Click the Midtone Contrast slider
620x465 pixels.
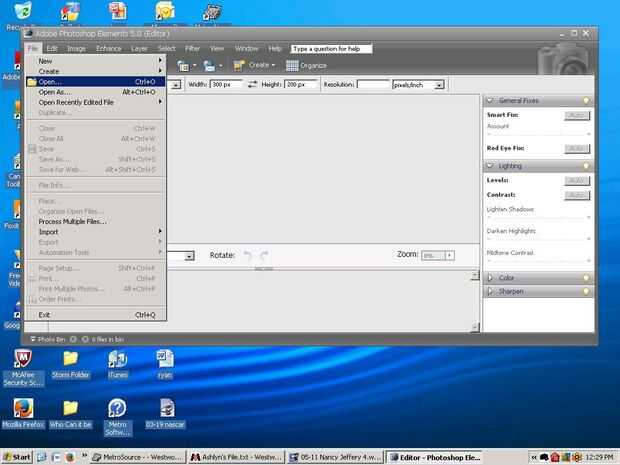point(539,261)
